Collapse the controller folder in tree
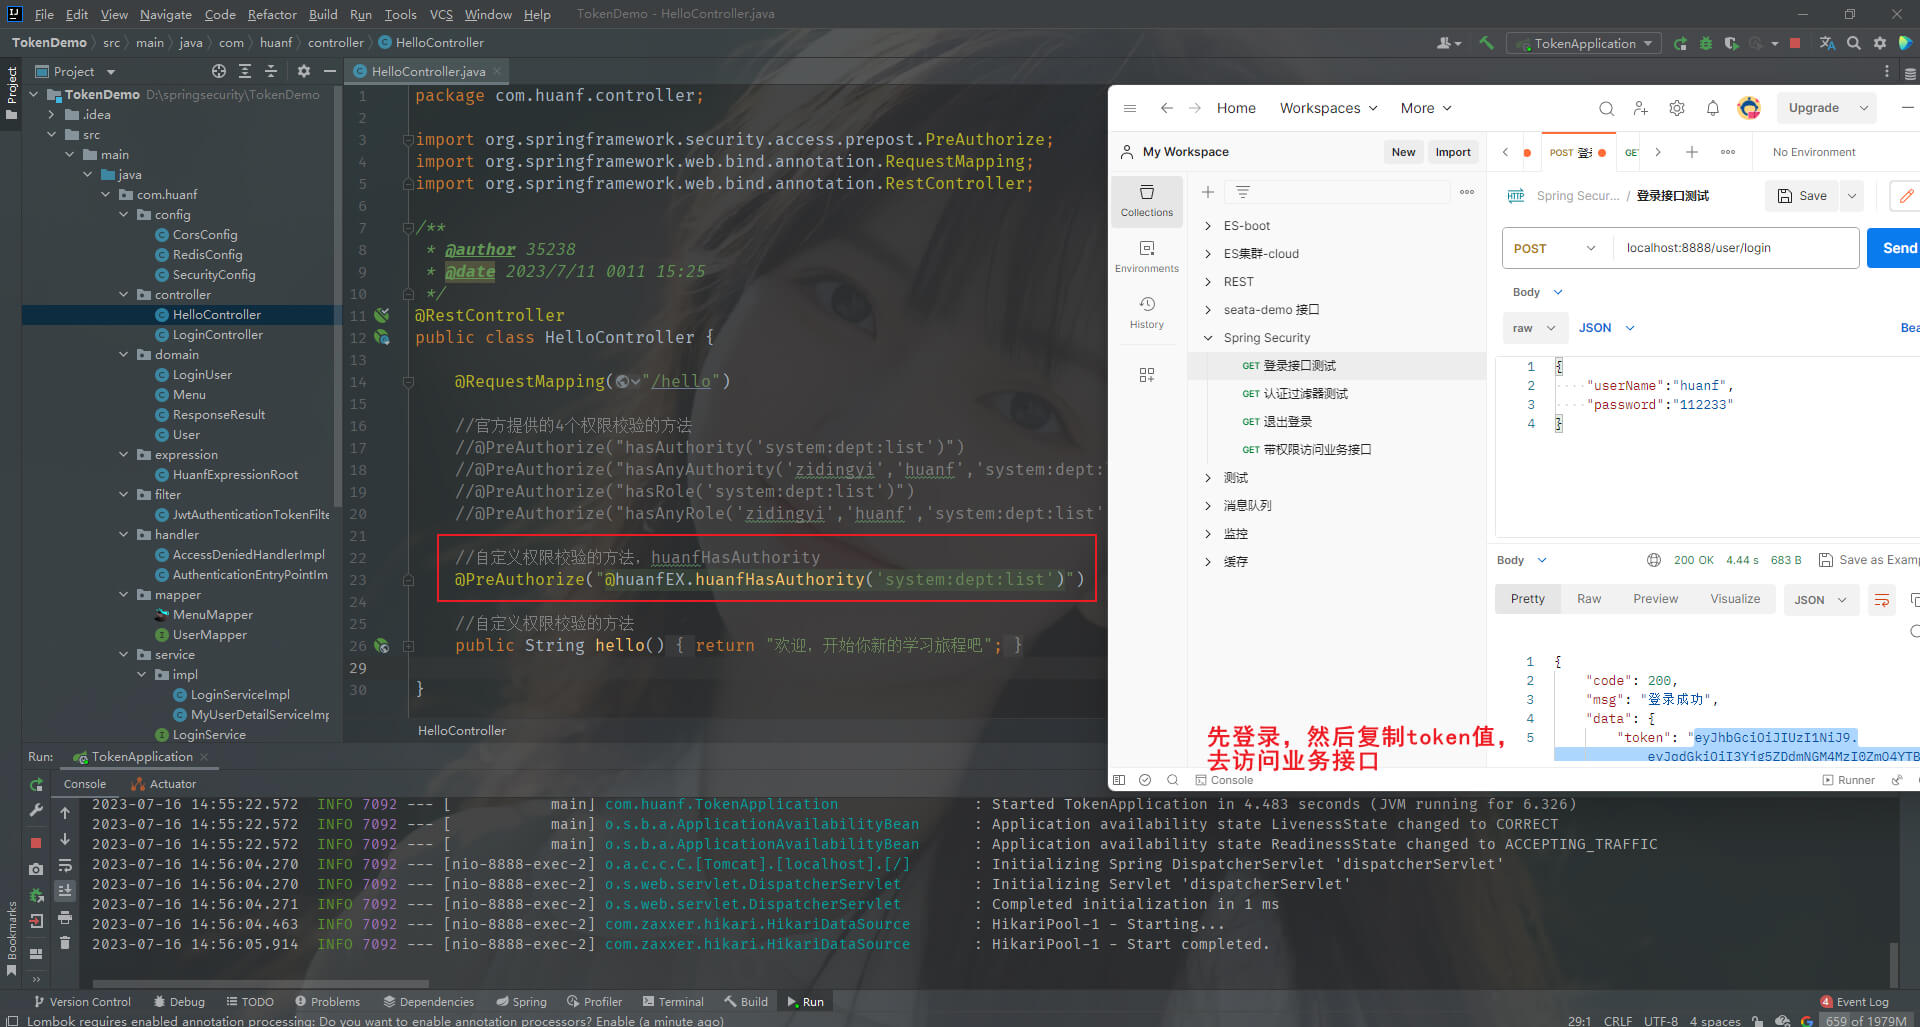Screen dimensions: 1920x1027 124,295
